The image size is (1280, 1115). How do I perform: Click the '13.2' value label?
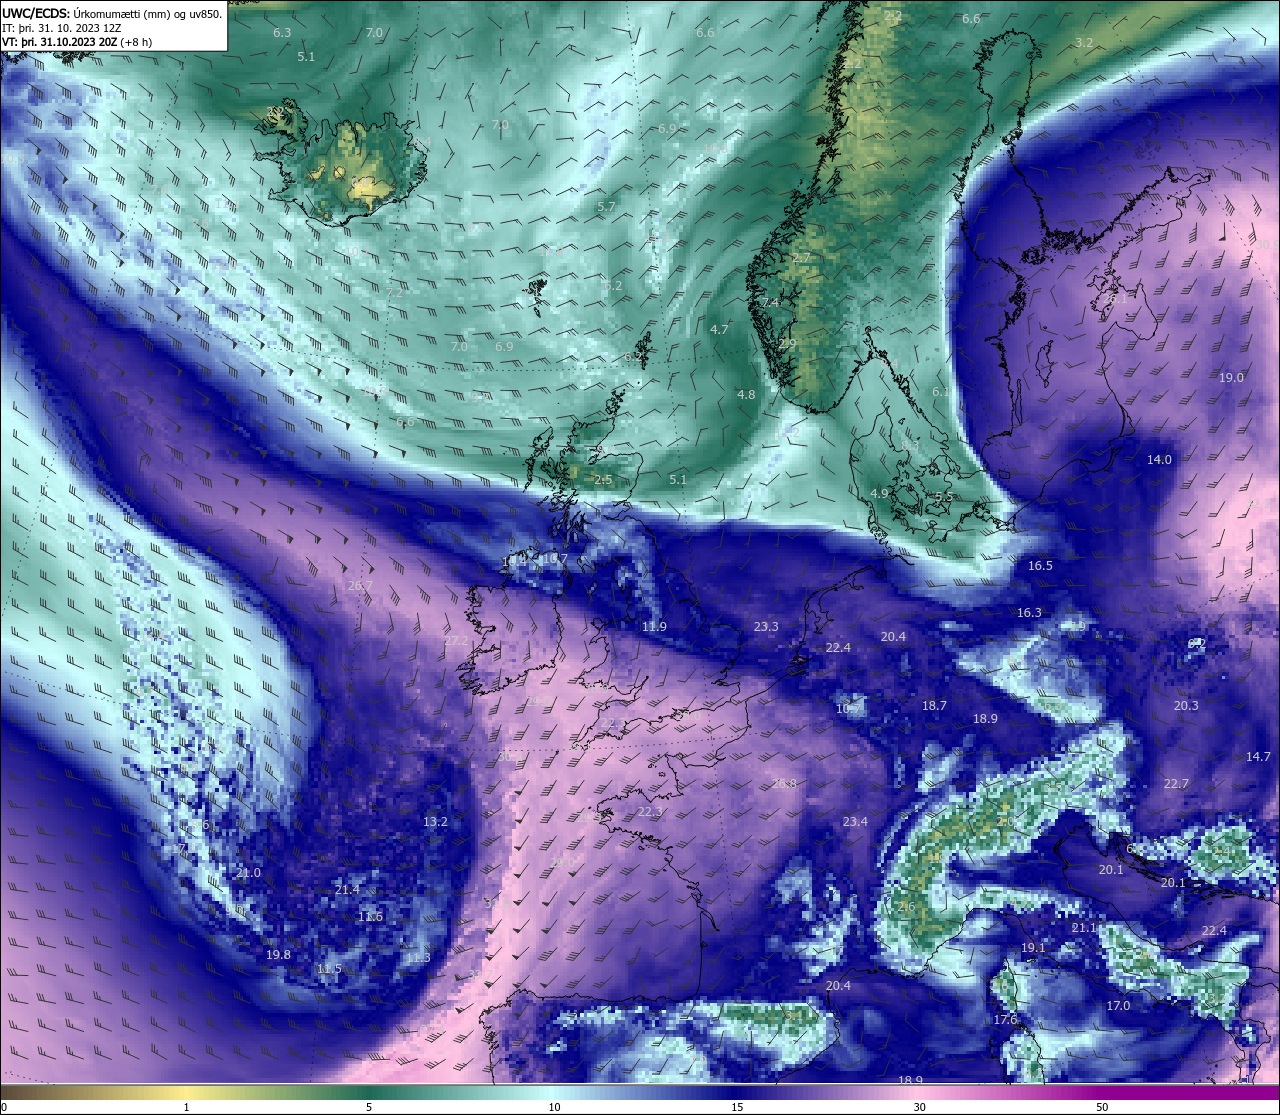click(x=435, y=822)
